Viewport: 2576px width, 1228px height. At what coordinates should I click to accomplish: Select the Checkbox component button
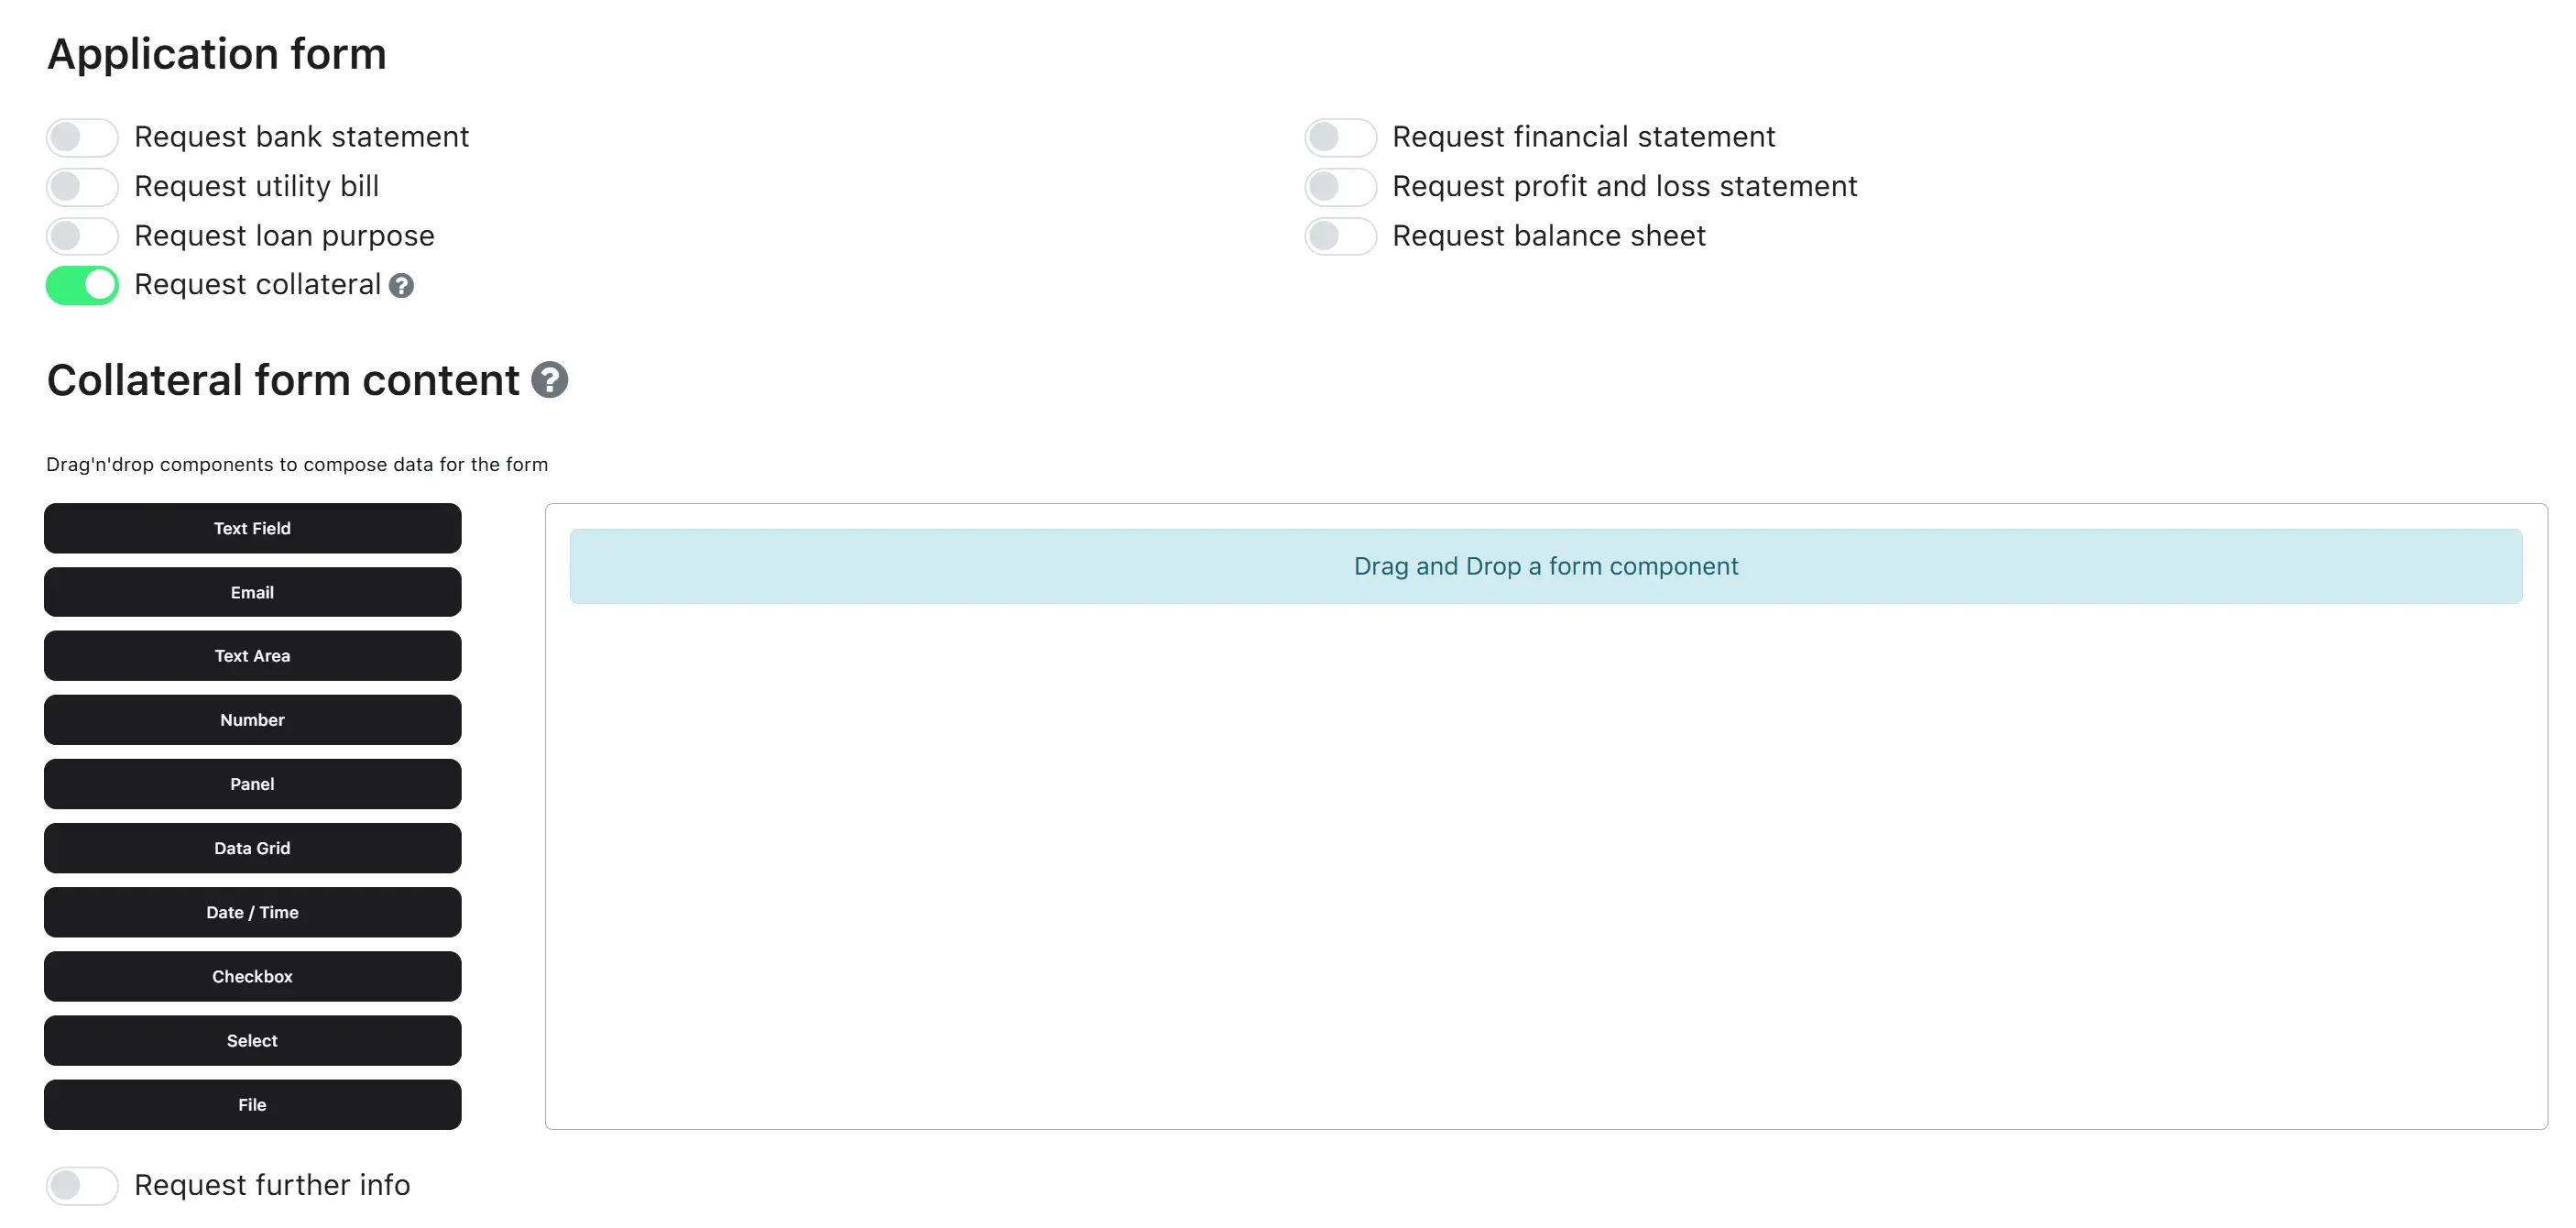(252, 976)
